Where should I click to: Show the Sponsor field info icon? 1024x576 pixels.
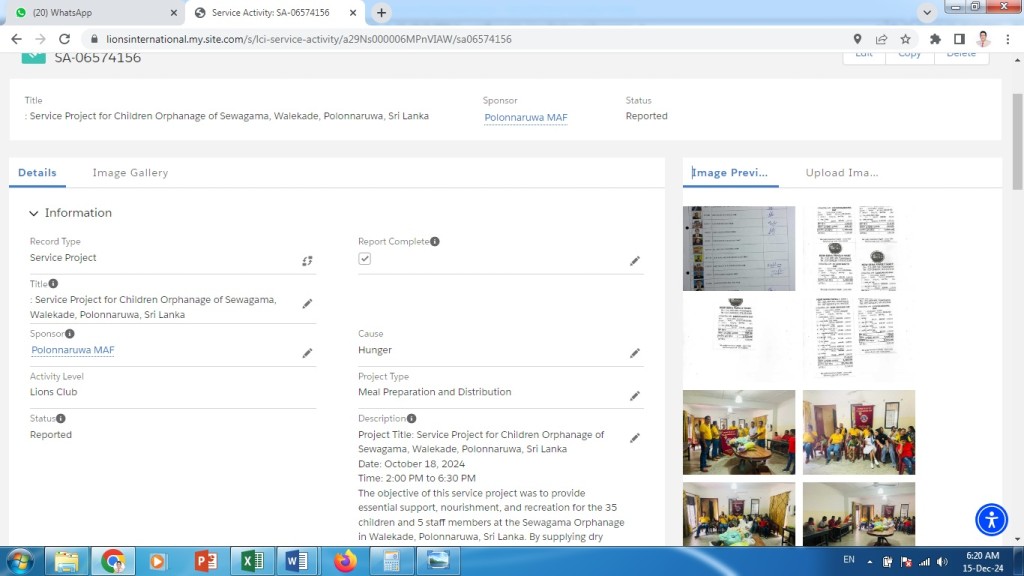[70, 334]
